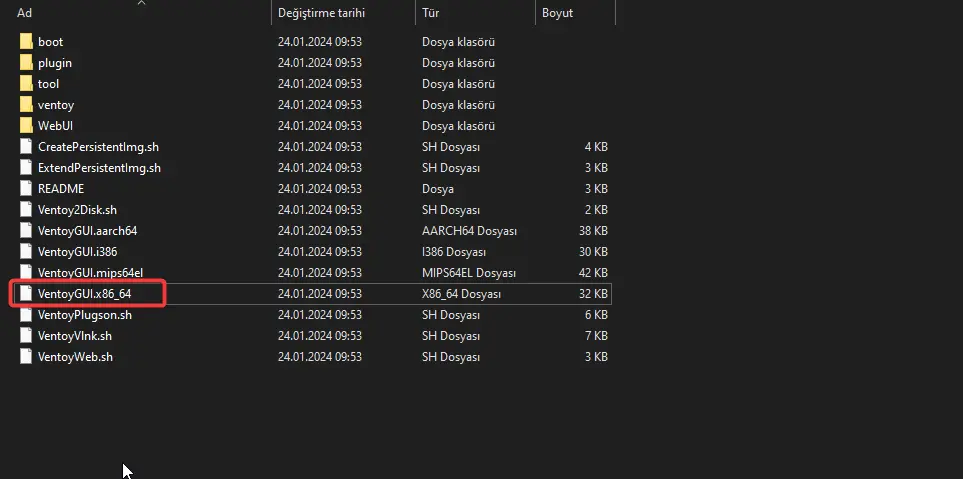Select the VentoyGUI.aarch64 file name

pos(87,231)
